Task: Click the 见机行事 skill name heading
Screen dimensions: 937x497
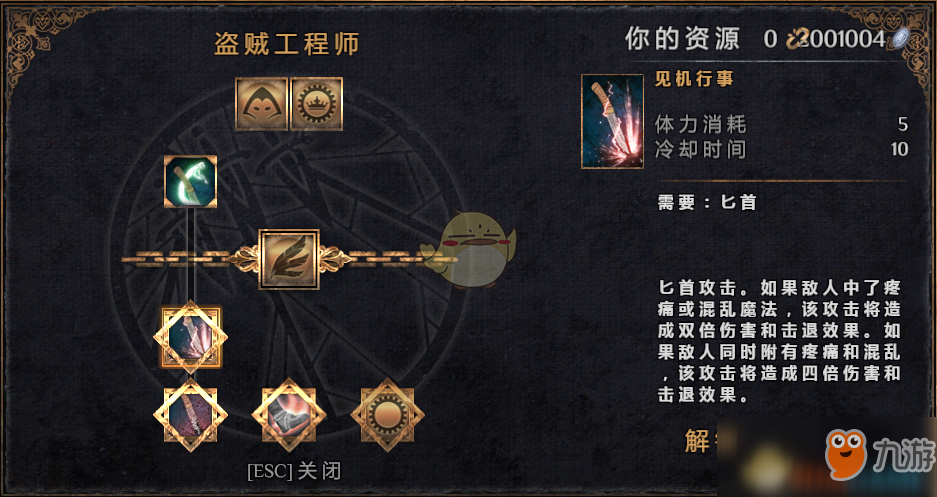Action: (694, 78)
